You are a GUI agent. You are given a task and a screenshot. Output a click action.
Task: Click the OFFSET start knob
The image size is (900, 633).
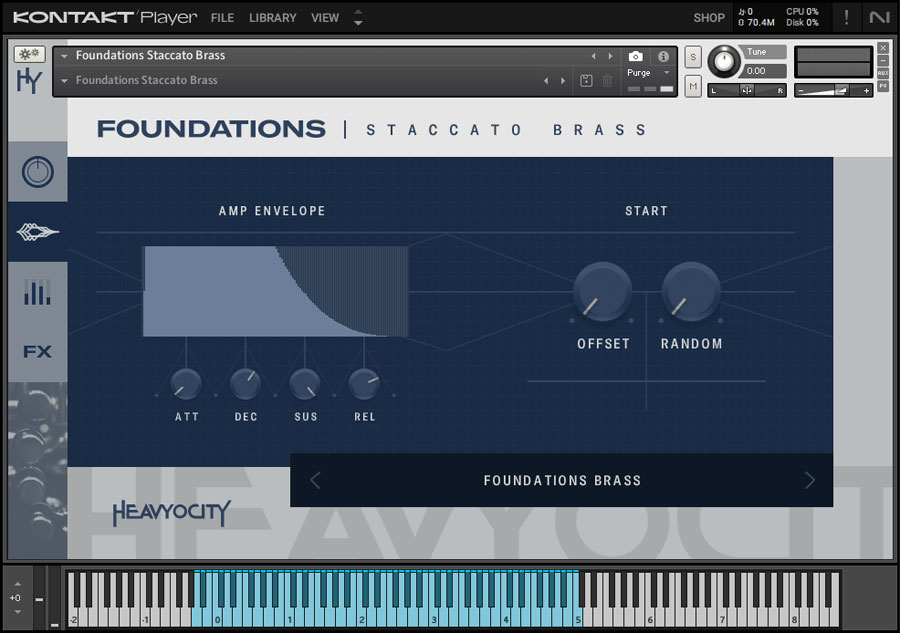602,292
